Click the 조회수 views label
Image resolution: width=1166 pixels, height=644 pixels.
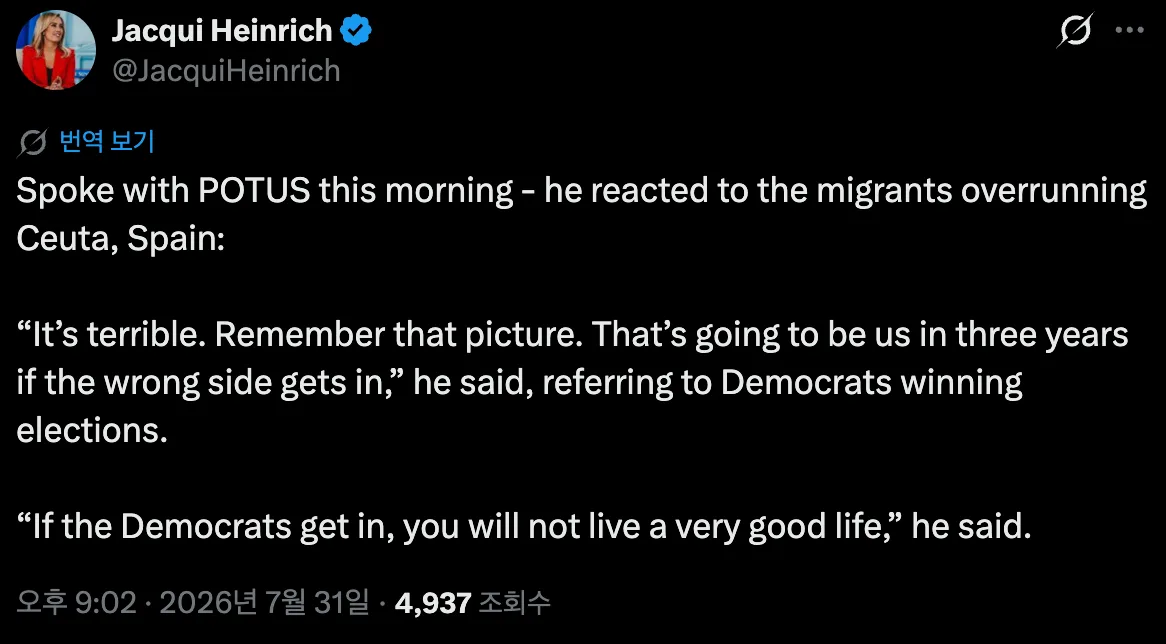(514, 602)
